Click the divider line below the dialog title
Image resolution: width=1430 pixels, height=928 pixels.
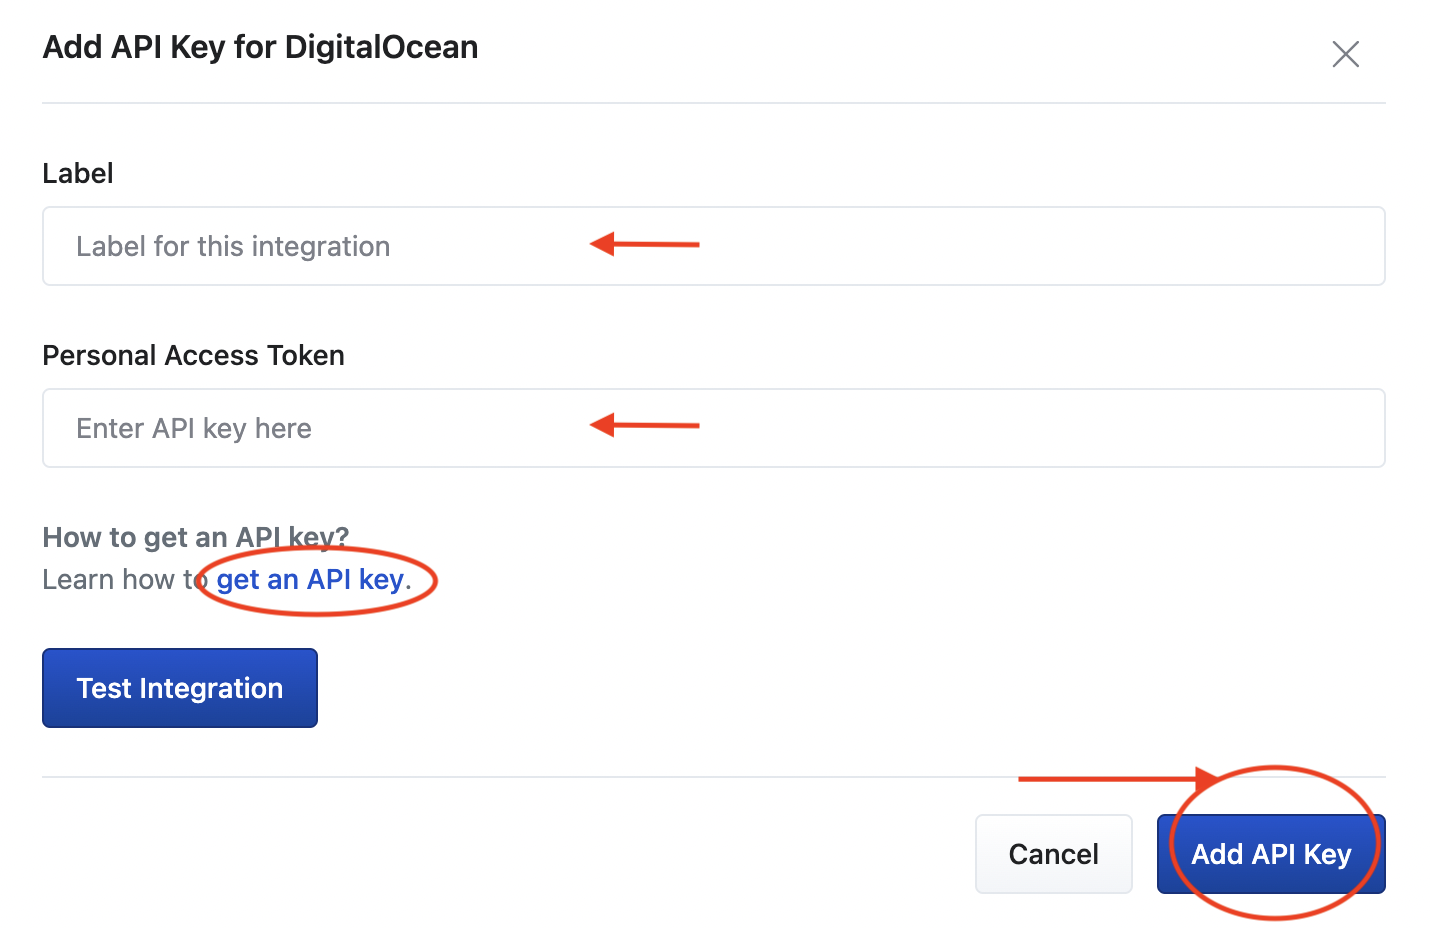(x=713, y=103)
